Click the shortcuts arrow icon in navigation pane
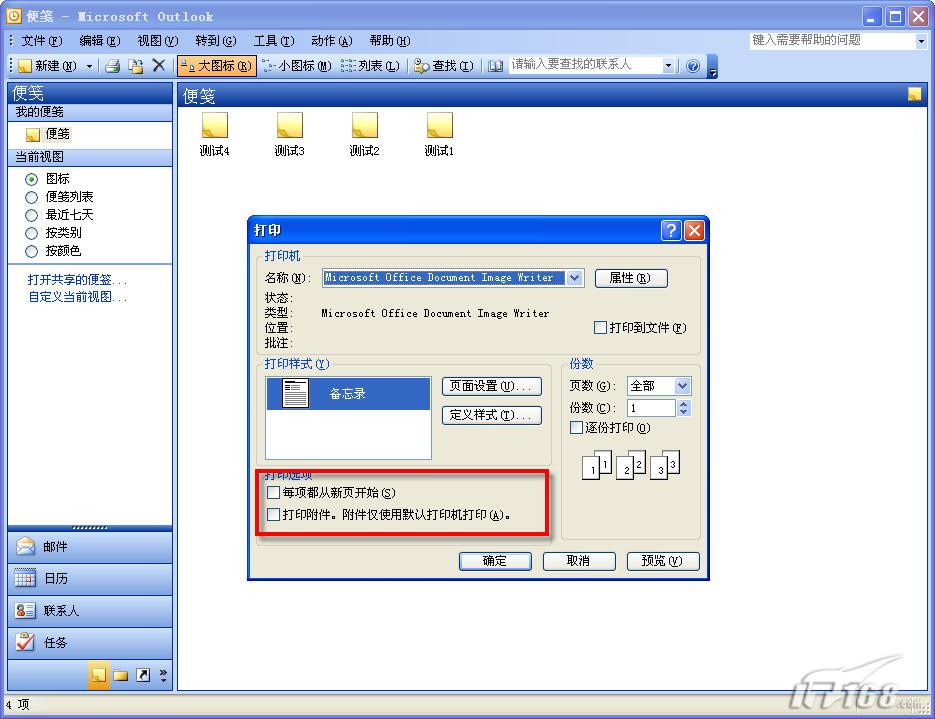This screenshot has width=935, height=719. point(143,675)
